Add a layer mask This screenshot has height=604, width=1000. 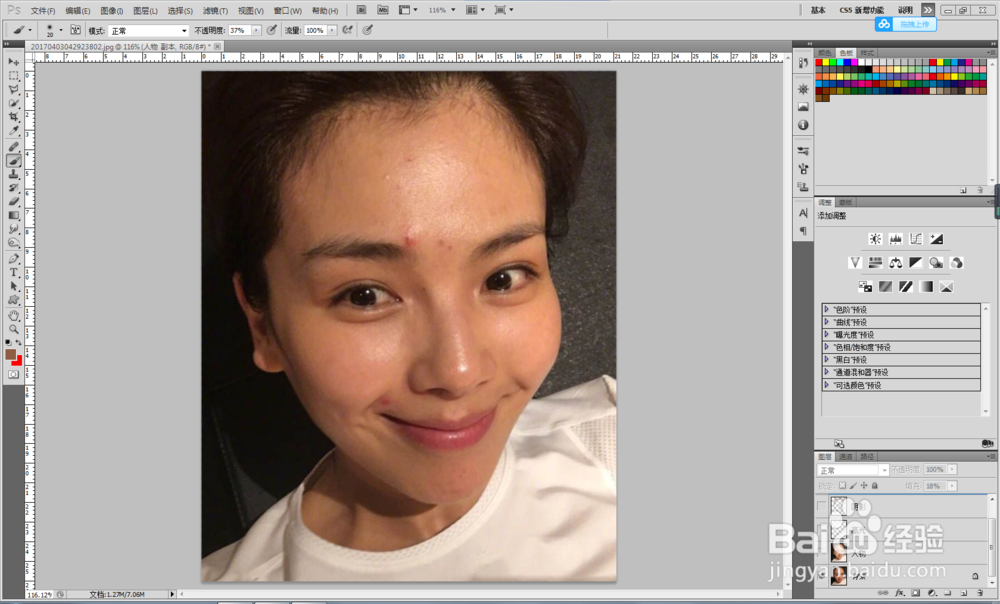click(x=916, y=593)
